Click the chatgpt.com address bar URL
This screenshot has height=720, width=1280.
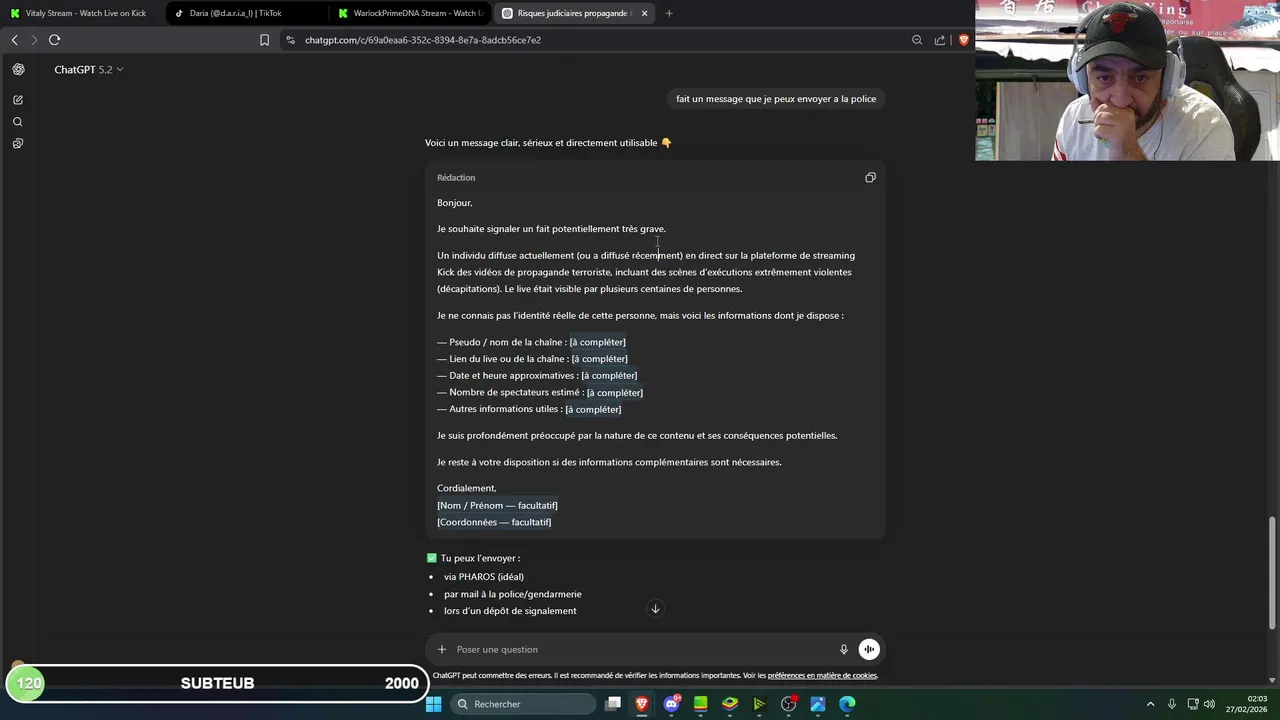tap(423, 40)
